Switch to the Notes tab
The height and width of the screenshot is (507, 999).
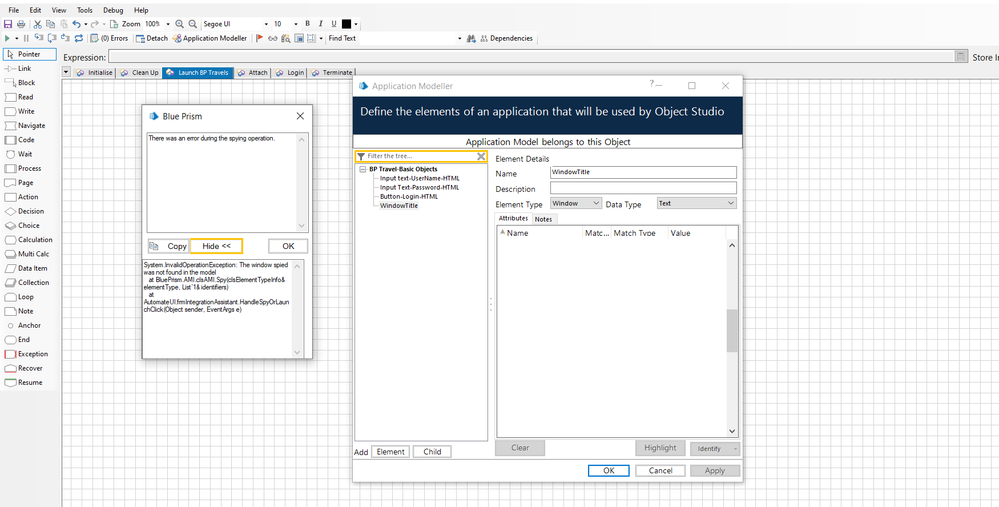point(543,219)
